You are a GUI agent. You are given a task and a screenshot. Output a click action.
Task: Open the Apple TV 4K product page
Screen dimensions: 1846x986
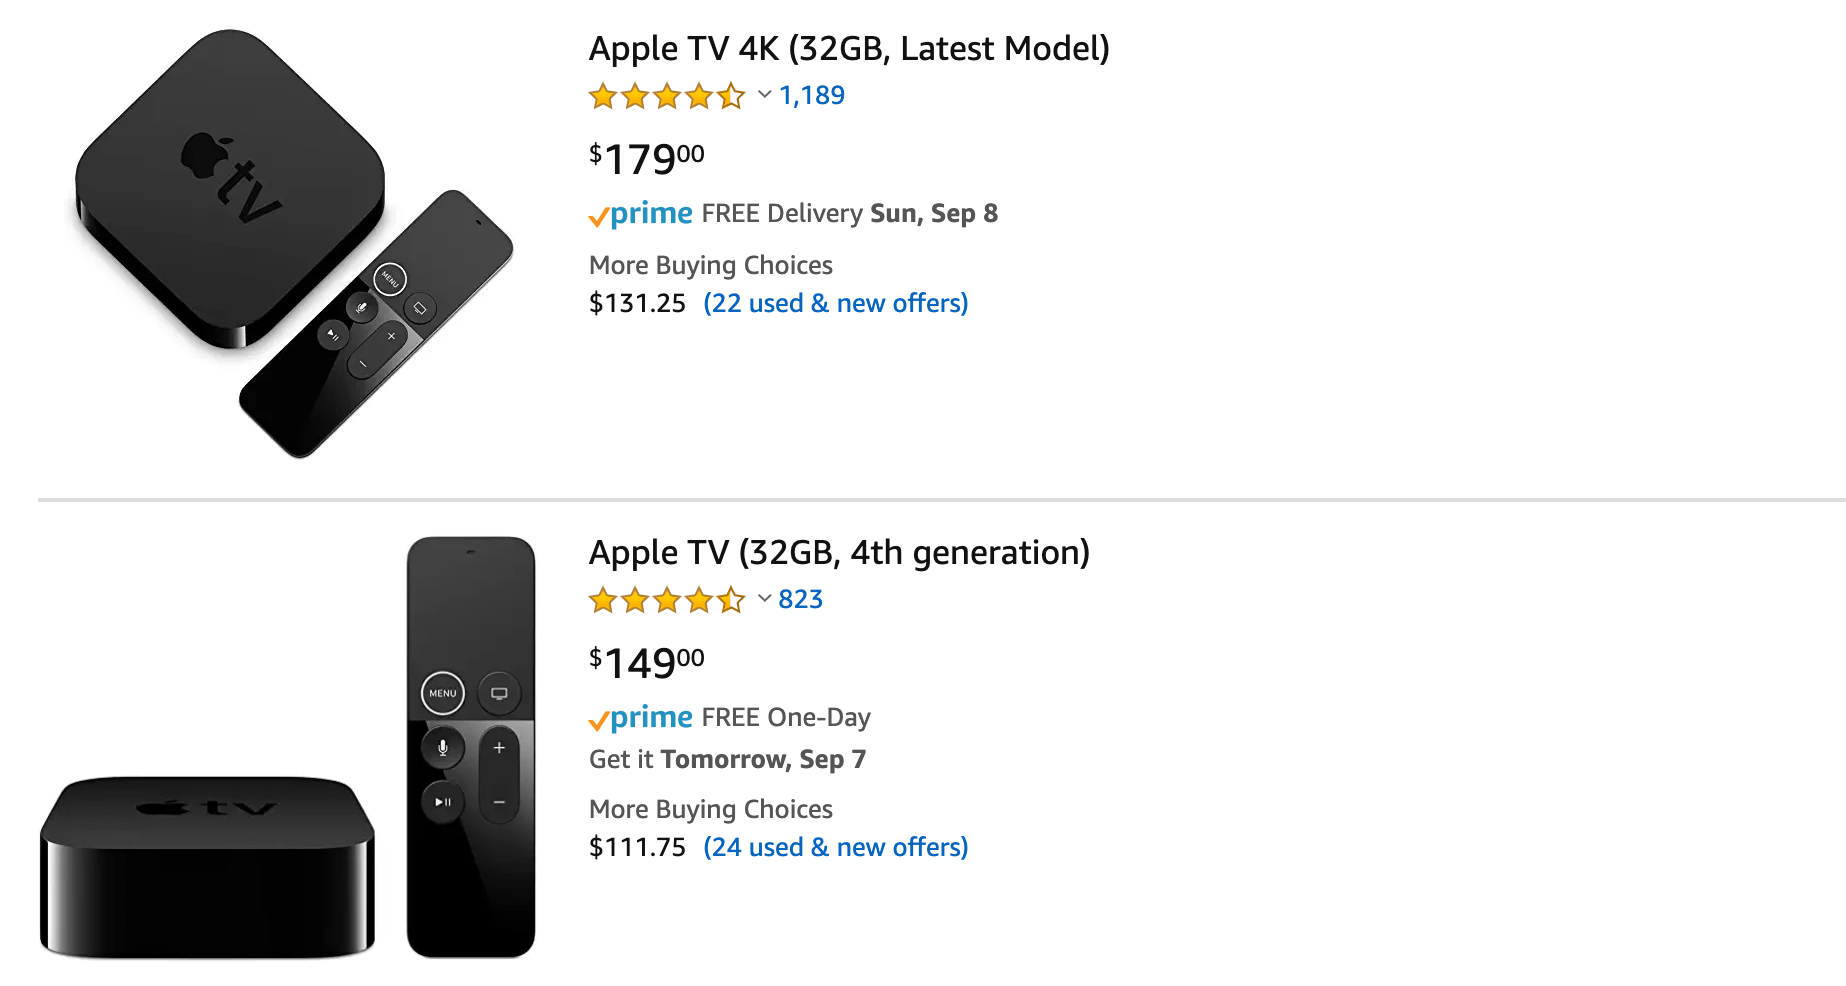[849, 48]
